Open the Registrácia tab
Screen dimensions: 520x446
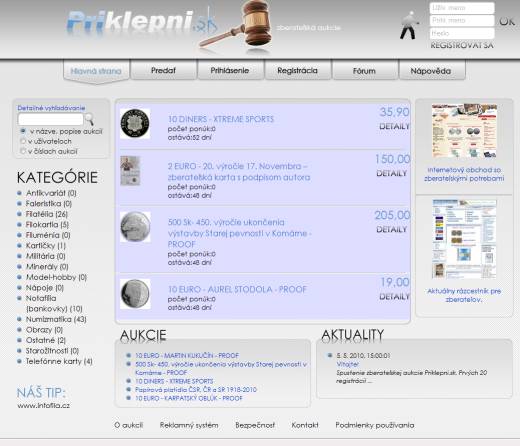coord(297,70)
